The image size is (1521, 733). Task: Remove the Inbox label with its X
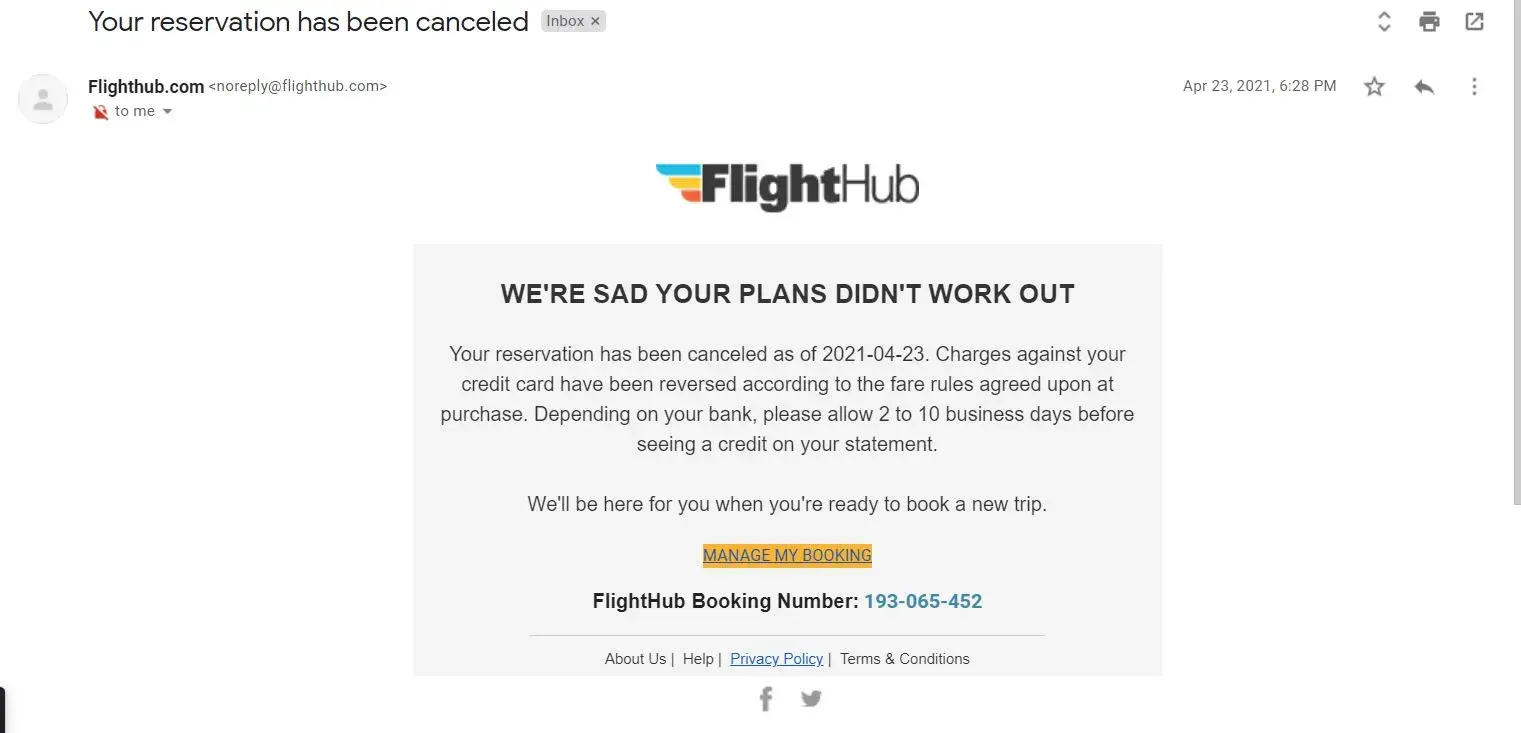click(595, 21)
